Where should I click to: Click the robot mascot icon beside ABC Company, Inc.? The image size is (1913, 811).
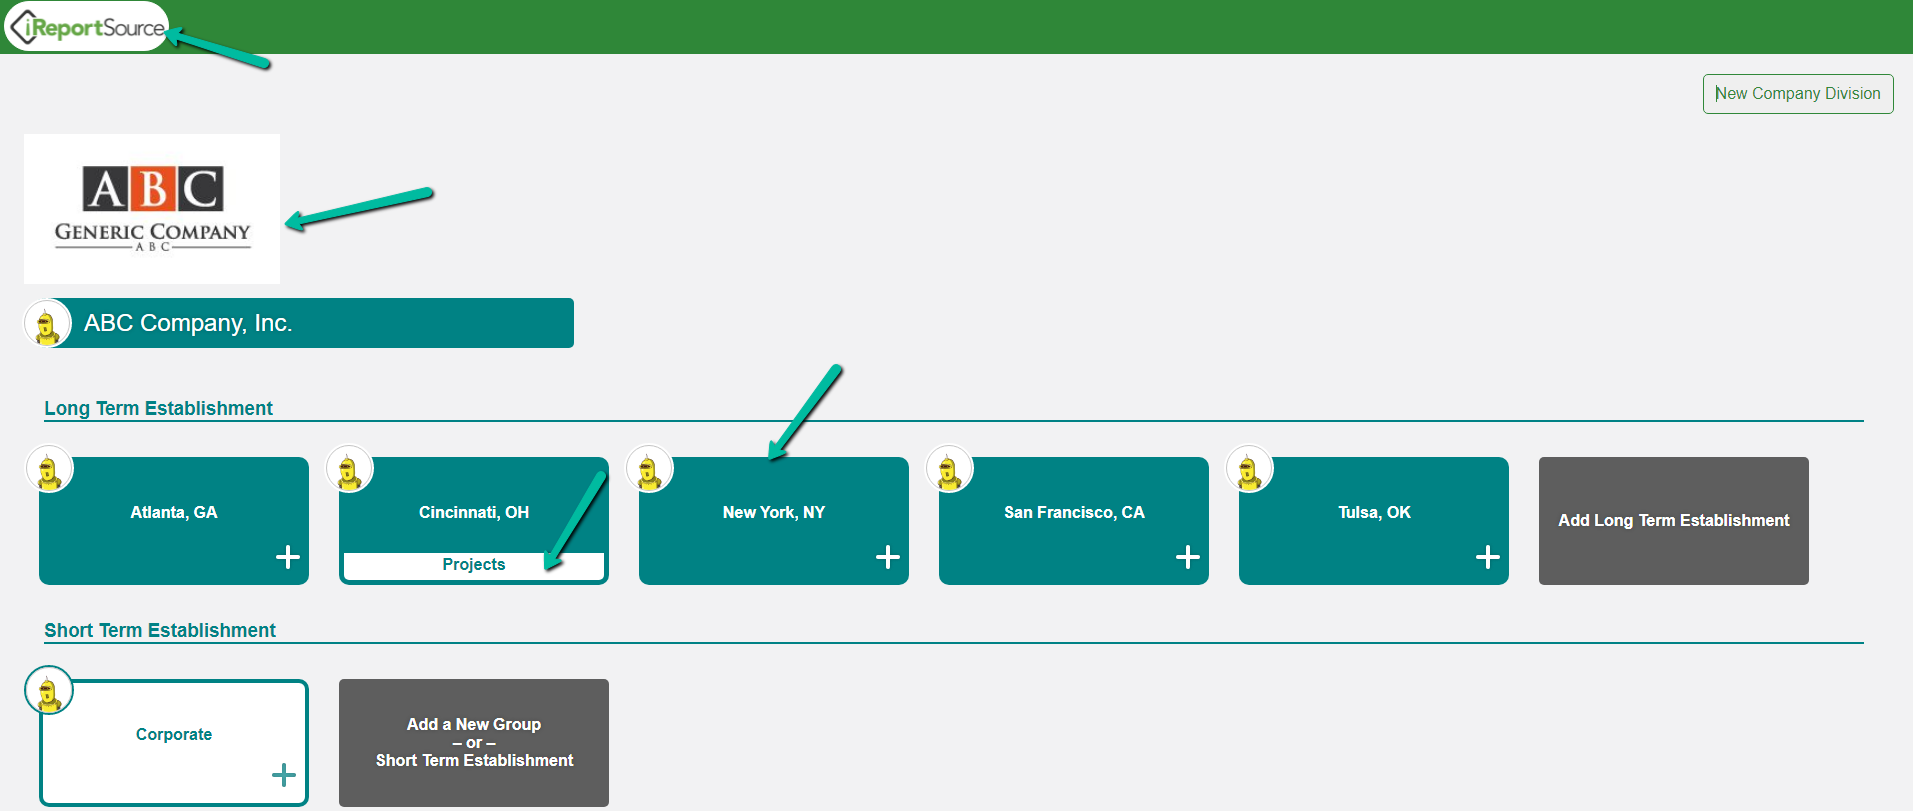point(47,324)
